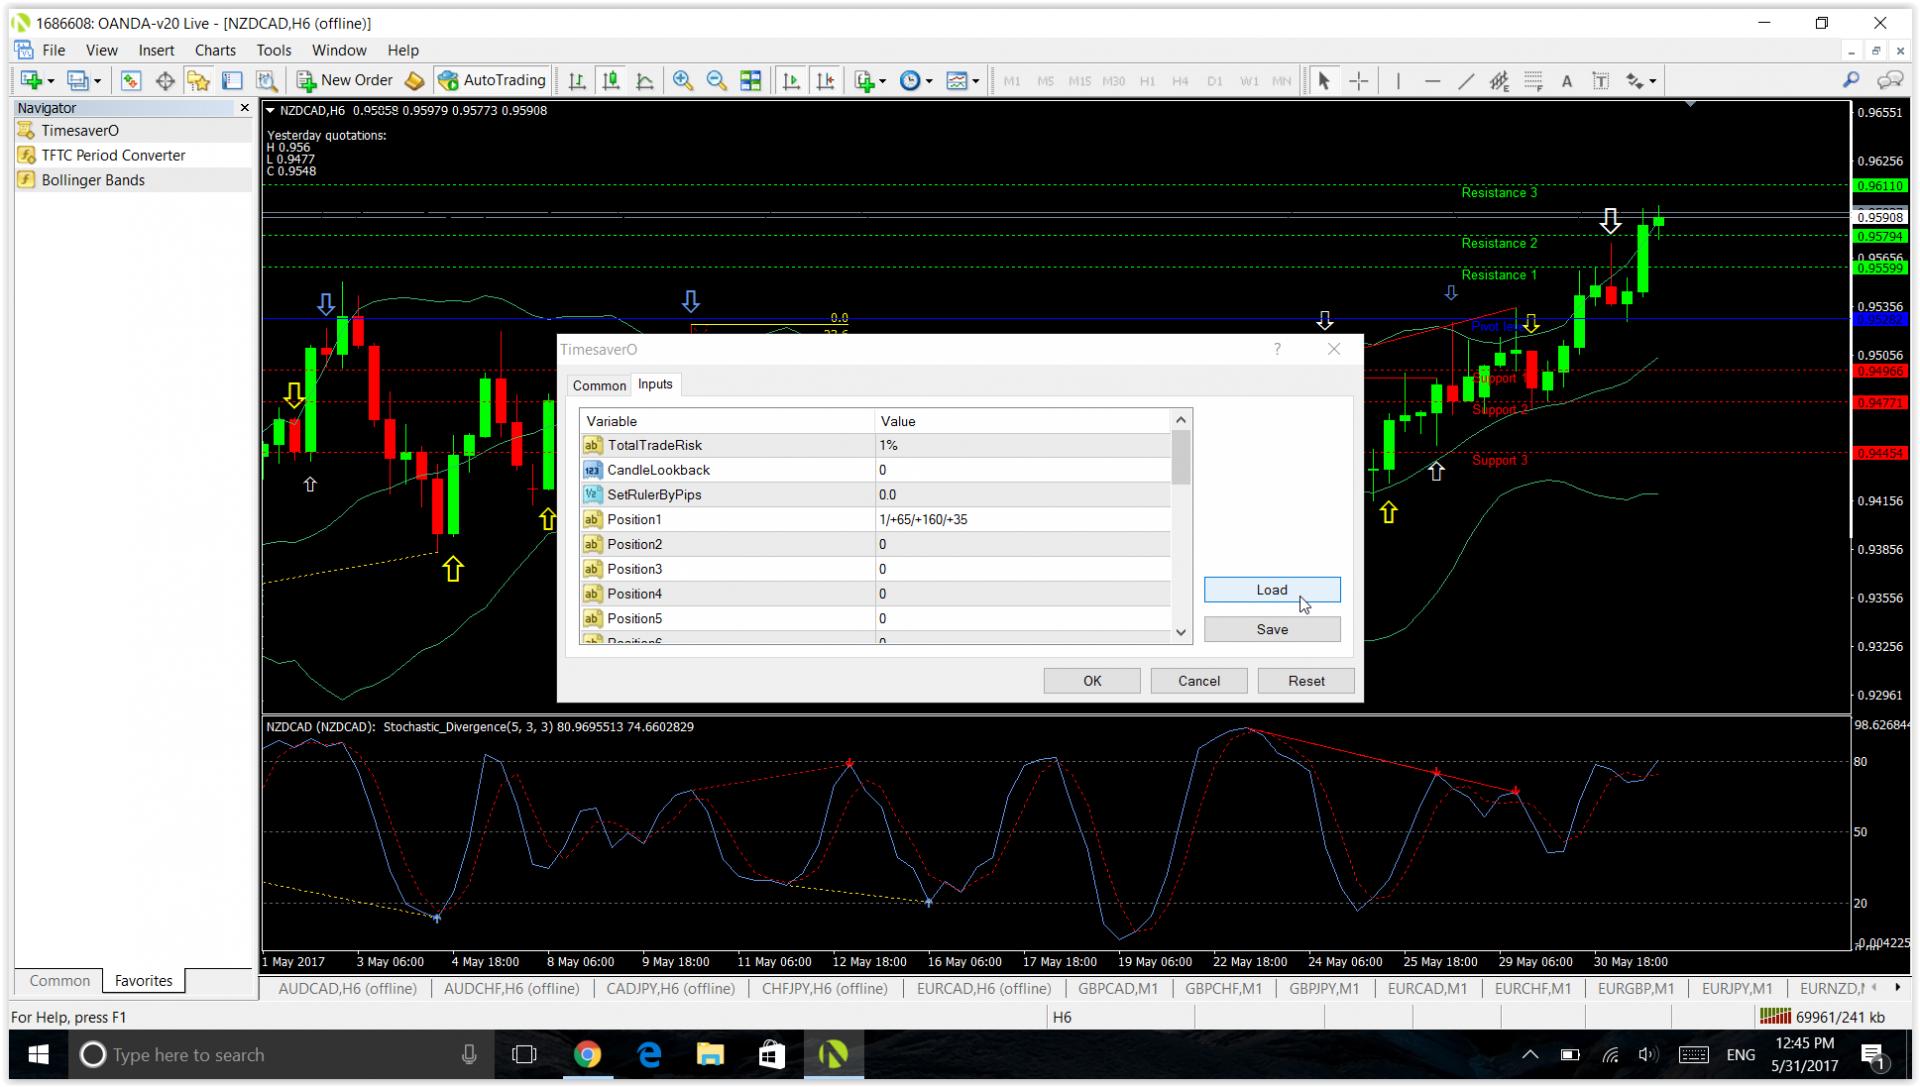Switch to the Common tab in dialog
Image resolution: width=1920 pixels, height=1087 pixels.
[598, 385]
